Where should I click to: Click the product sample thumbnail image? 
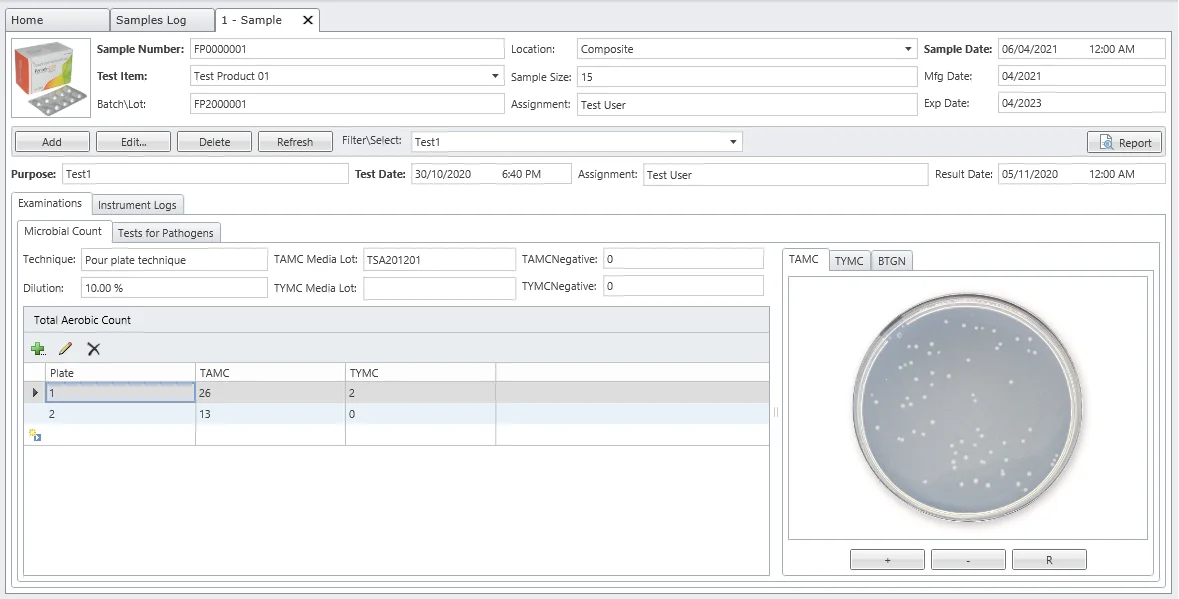pyautogui.click(x=50, y=80)
